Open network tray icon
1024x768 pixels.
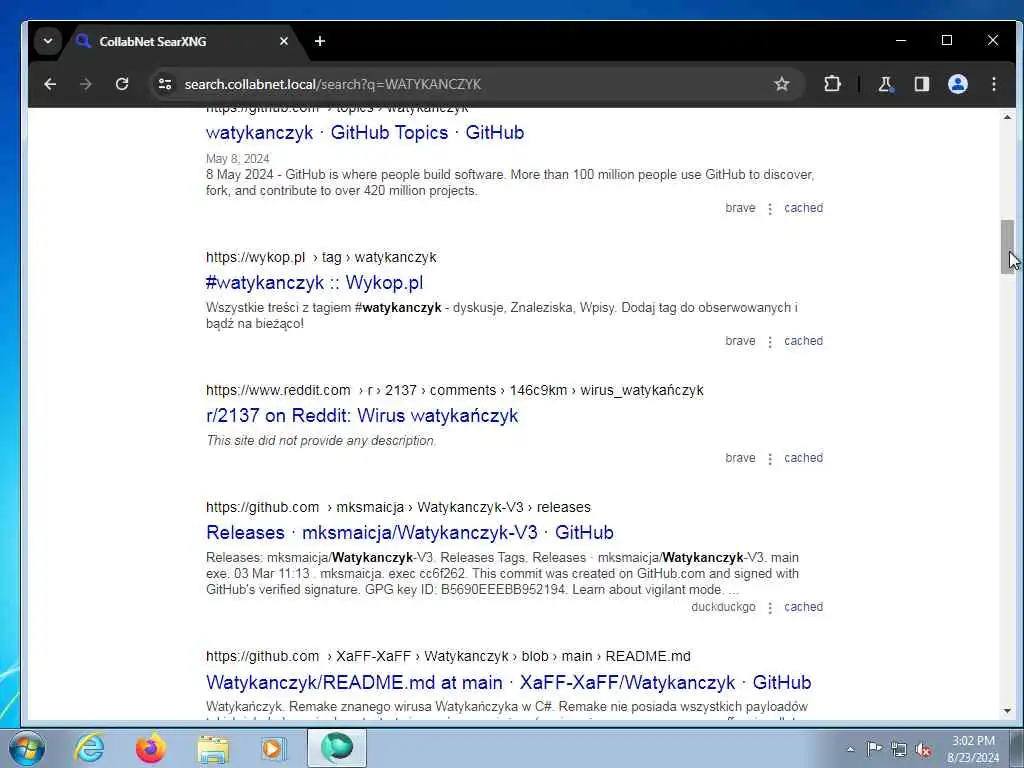[x=899, y=749]
